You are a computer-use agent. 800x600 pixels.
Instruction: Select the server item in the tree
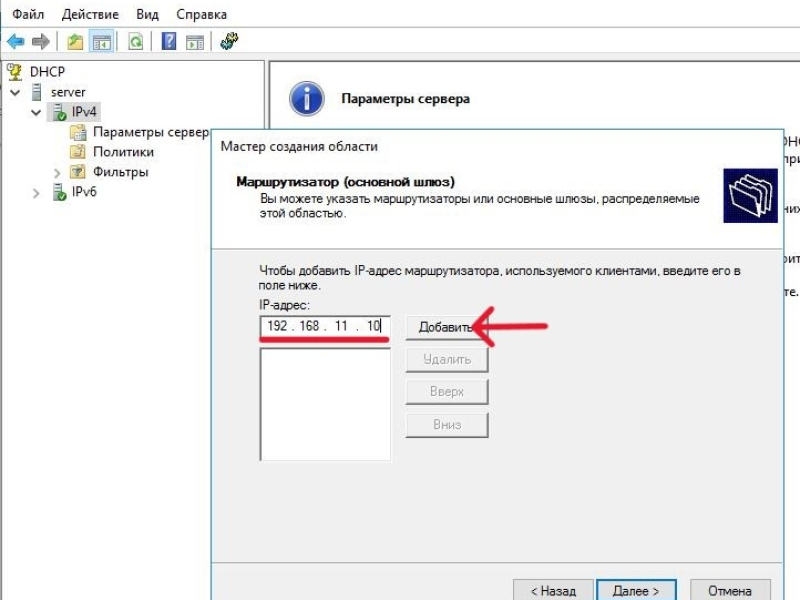click(68, 92)
